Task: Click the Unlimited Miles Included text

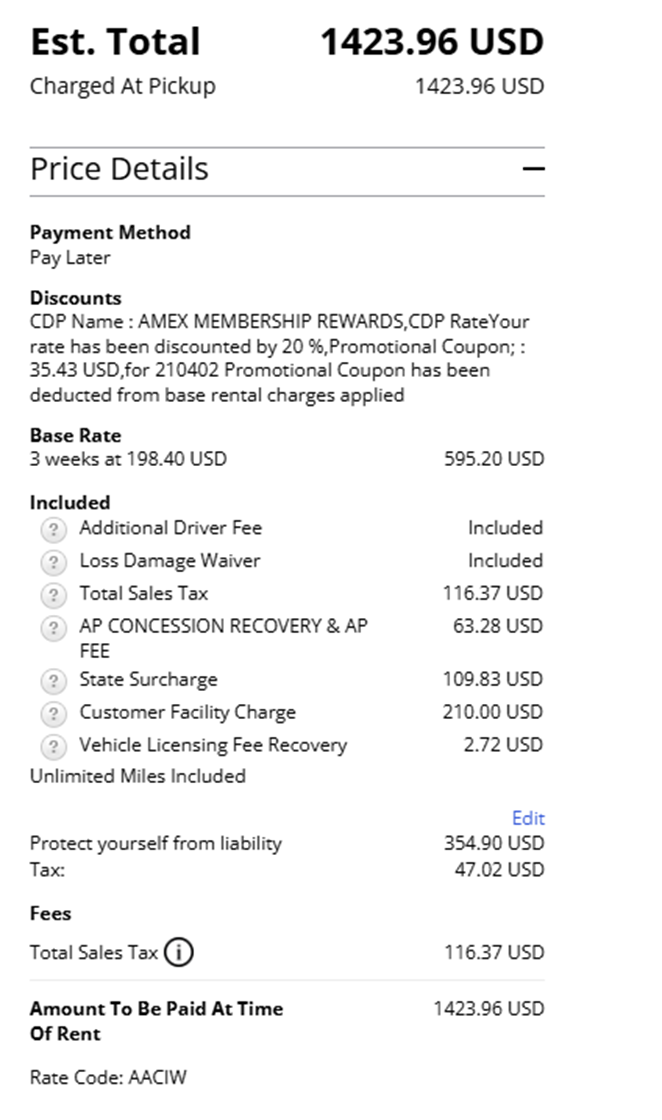Action: point(137,776)
